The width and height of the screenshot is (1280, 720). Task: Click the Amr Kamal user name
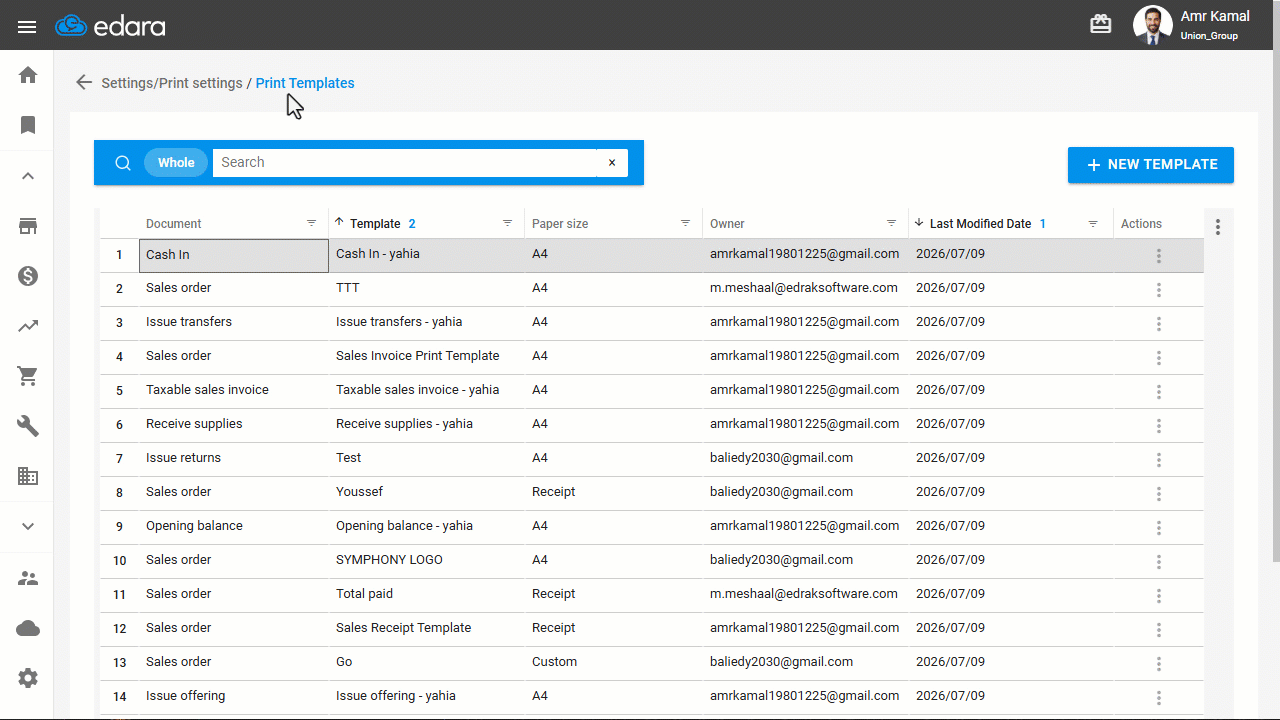tap(1214, 16)
